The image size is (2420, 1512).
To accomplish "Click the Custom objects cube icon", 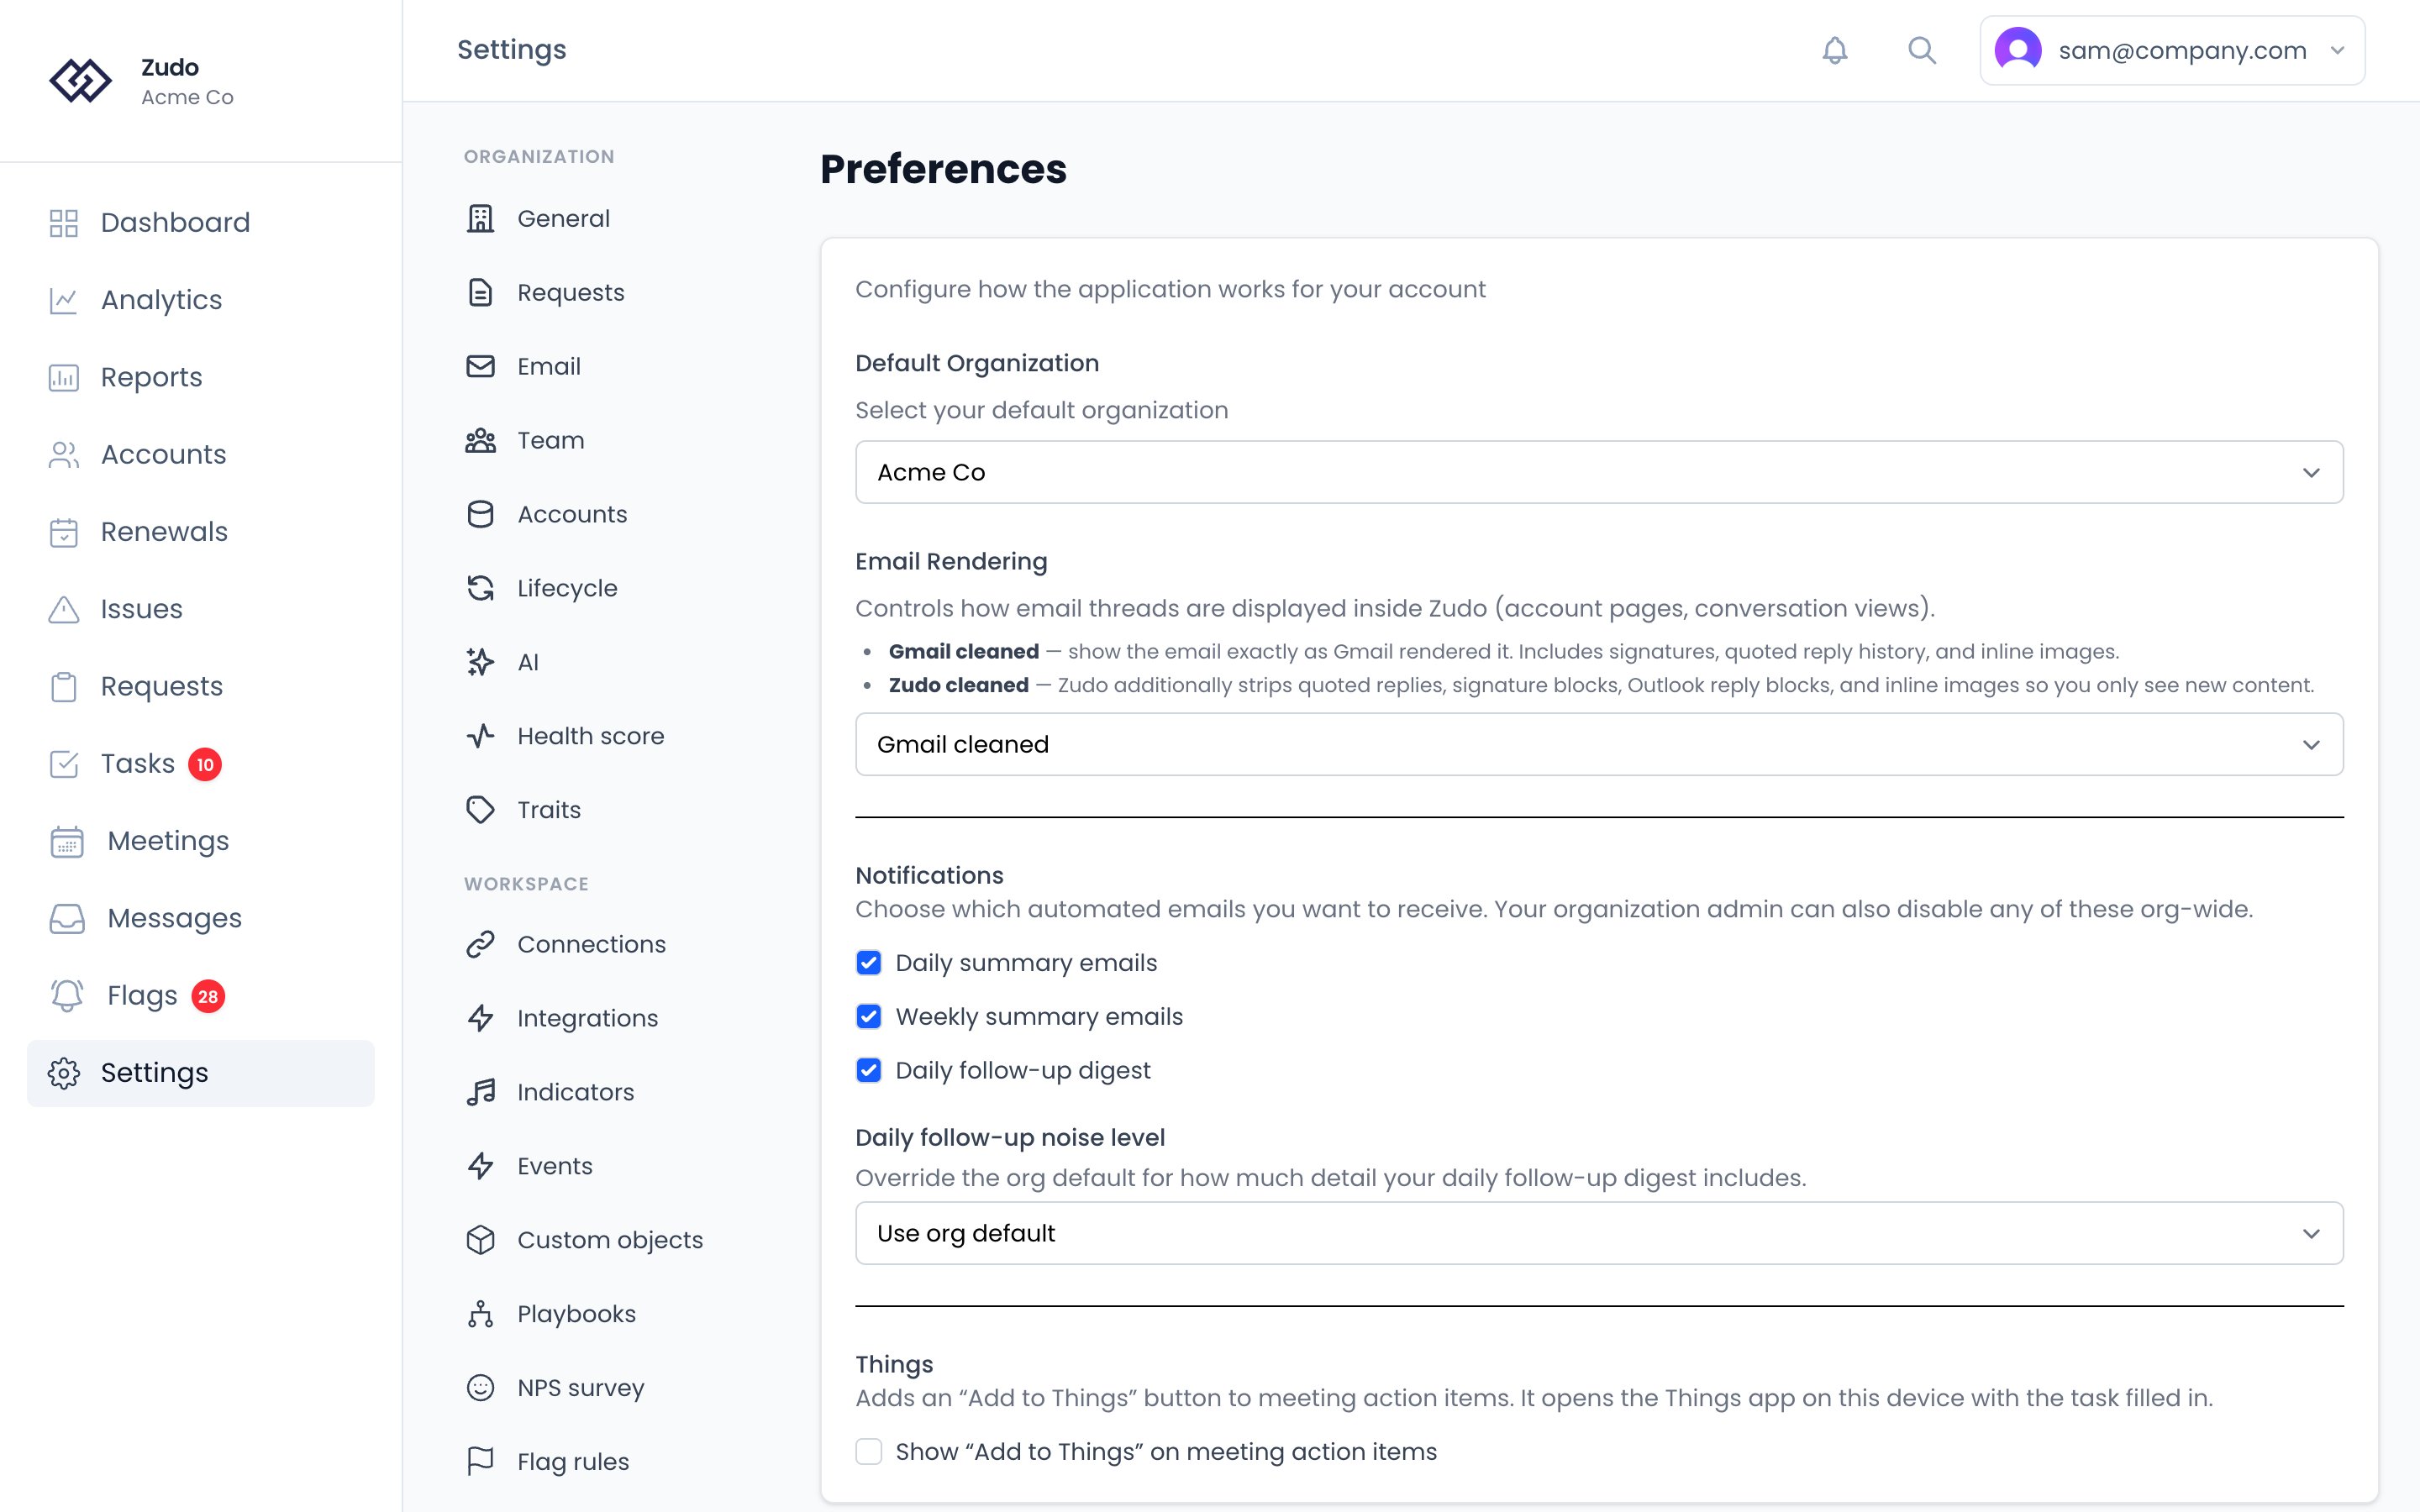I will (481, 1240).
